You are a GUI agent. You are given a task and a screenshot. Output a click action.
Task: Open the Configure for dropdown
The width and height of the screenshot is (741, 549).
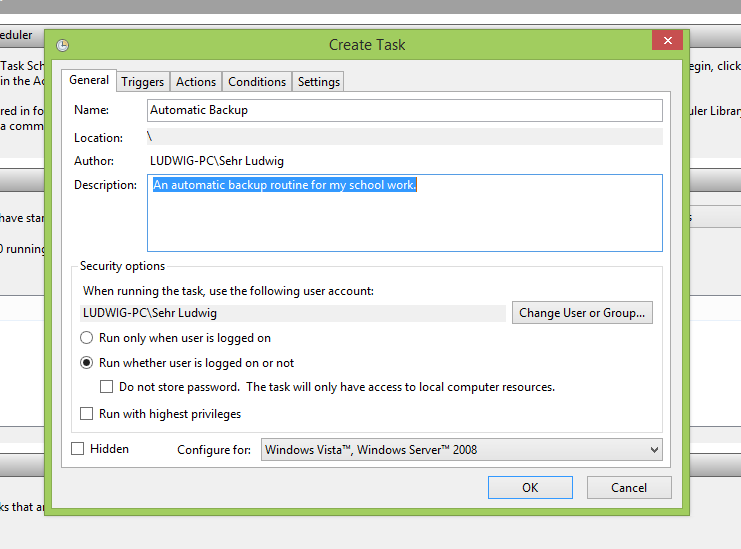(x=460, y=450)
